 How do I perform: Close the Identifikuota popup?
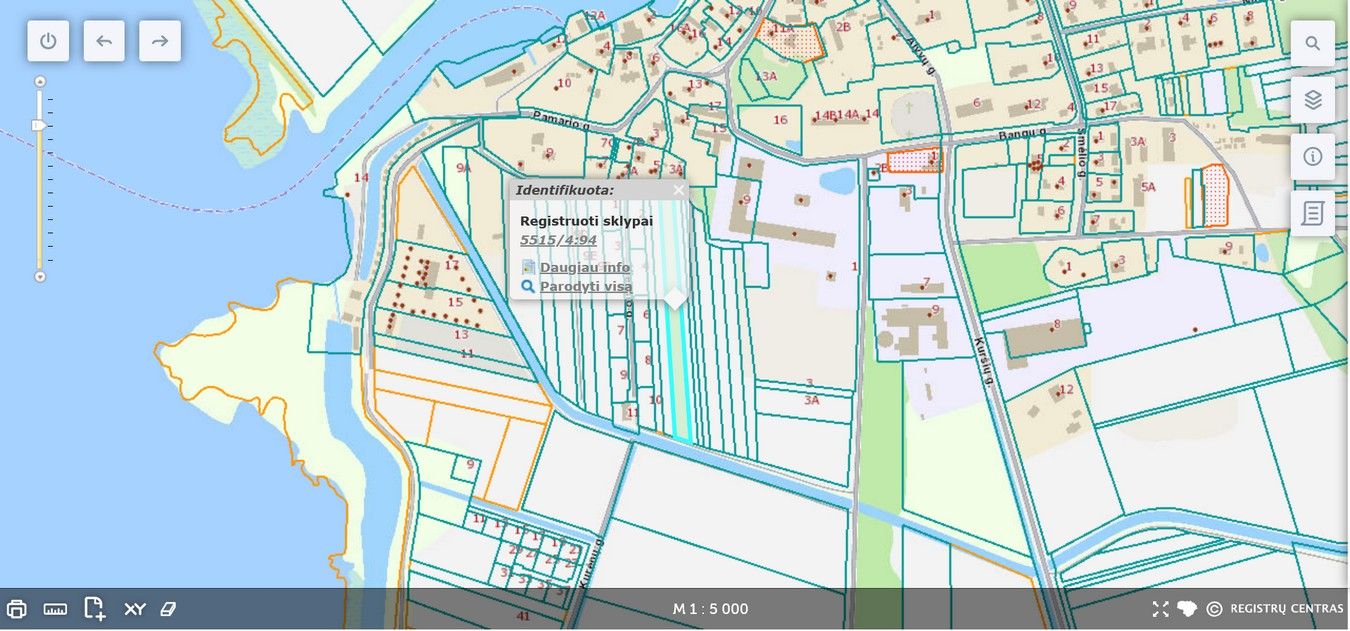tap(679, 189)
